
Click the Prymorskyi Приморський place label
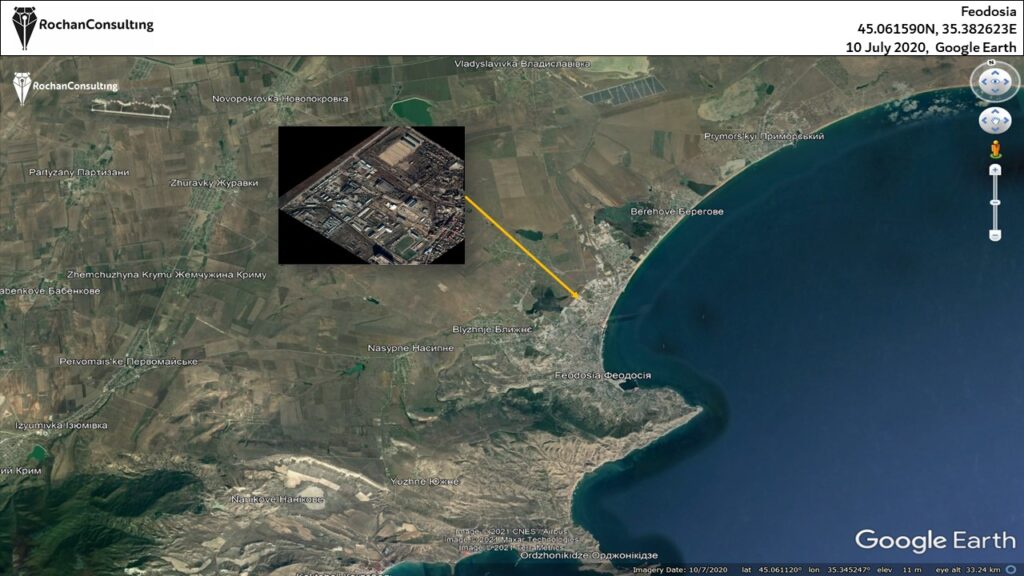coord(763,136)
